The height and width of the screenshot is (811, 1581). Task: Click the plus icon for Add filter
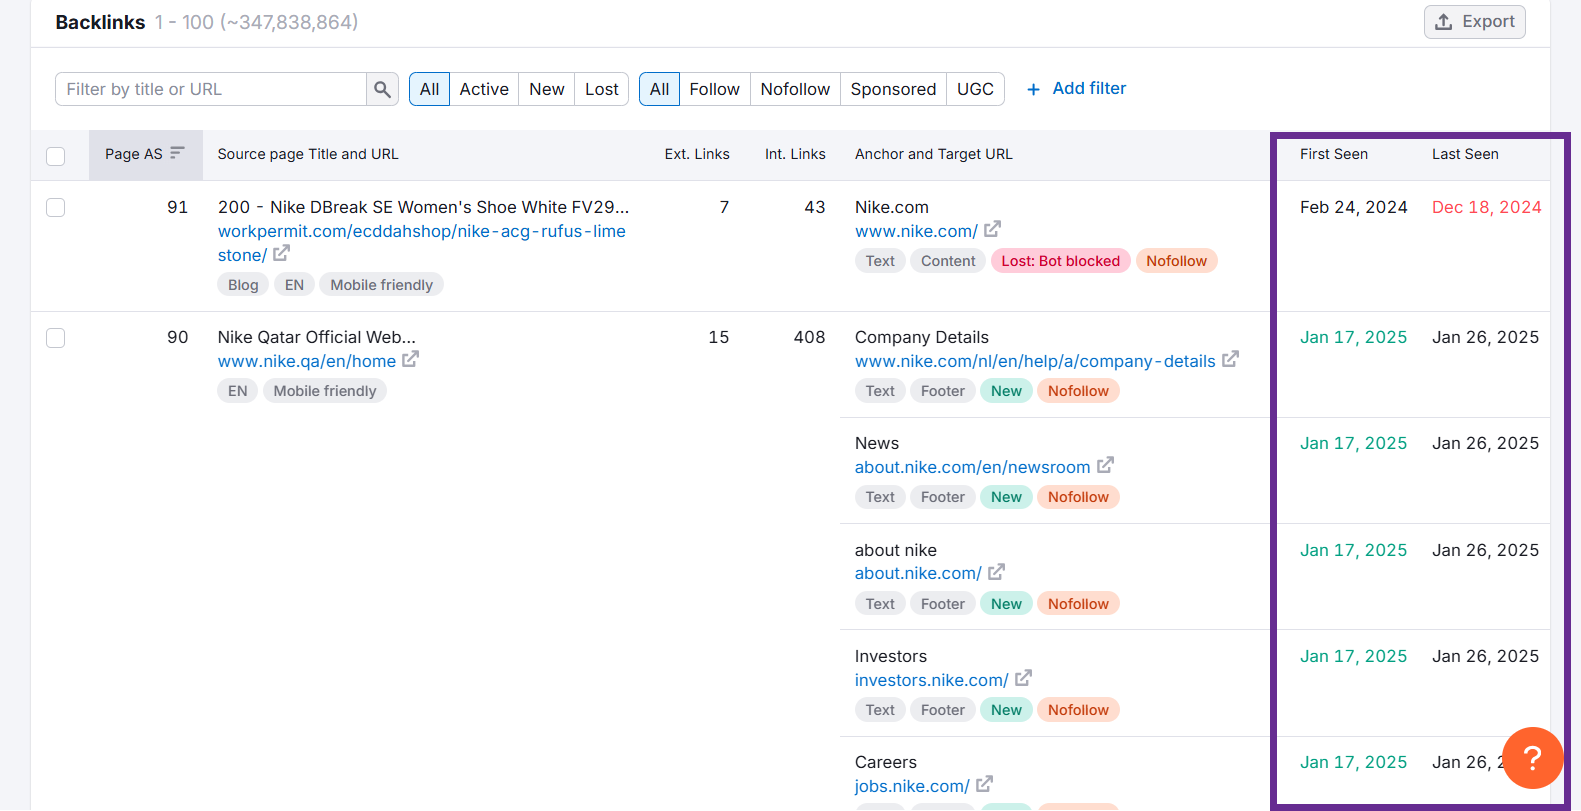(x=1033, y=89)
